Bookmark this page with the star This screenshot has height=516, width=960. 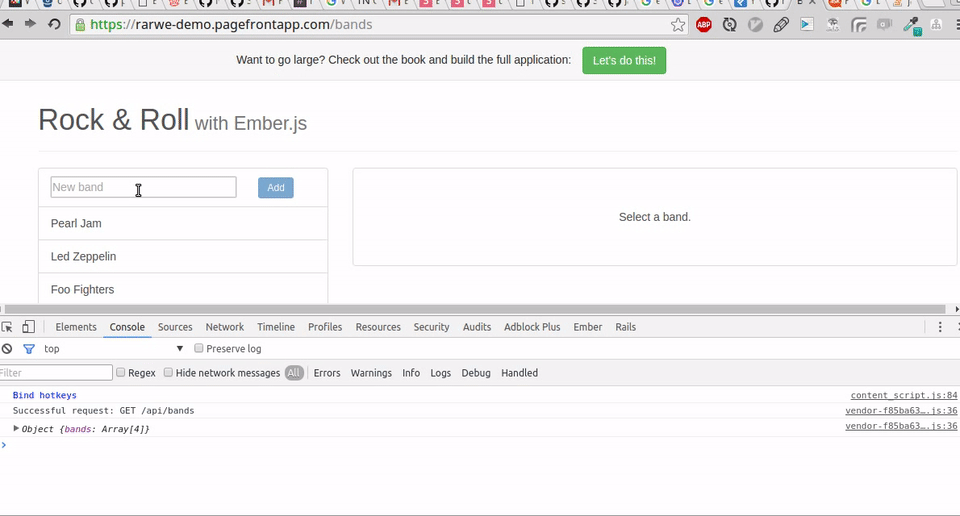(678, 25)
